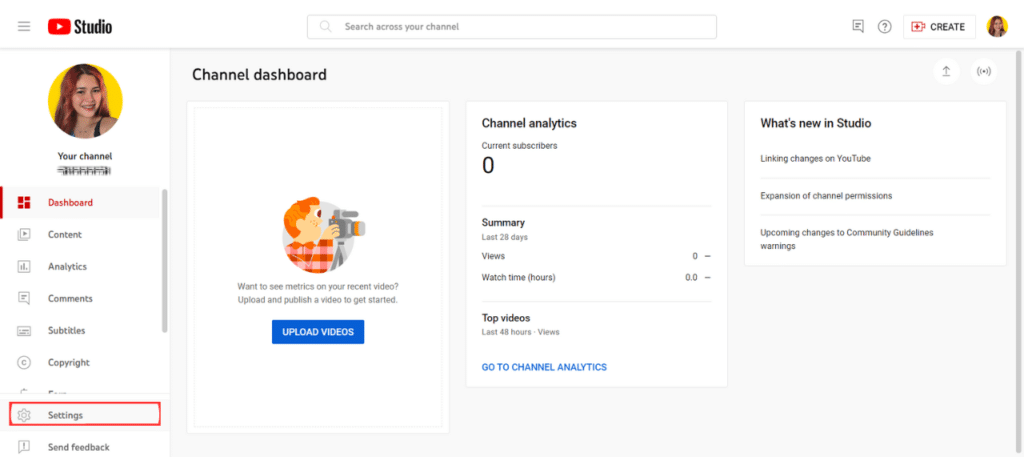Open the Subtitles page

(x=66, y=331)
